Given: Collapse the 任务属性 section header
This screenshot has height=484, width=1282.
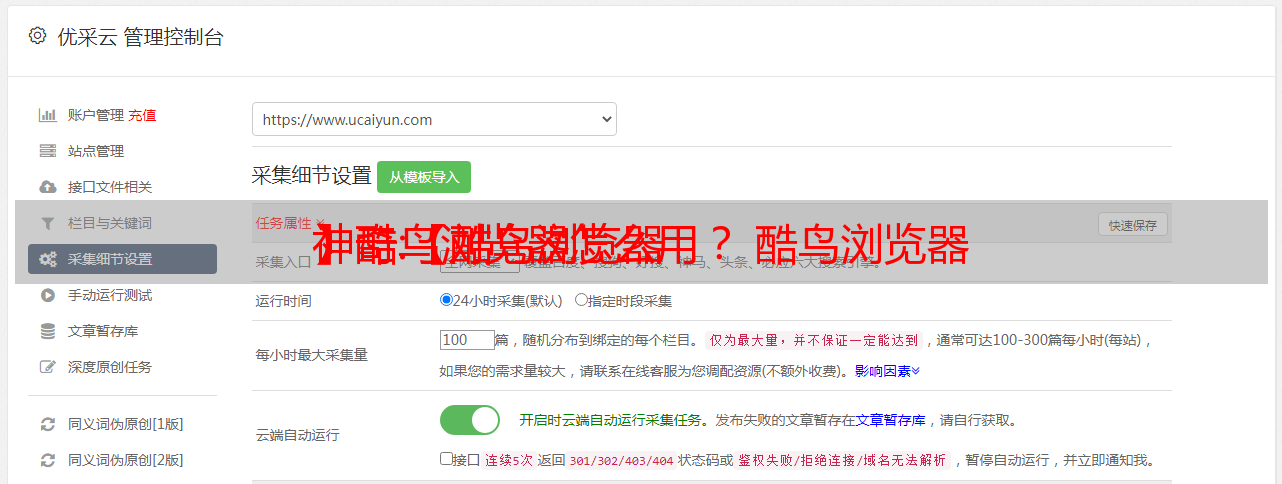Looking at the screenshot, I should pos(290,223).
